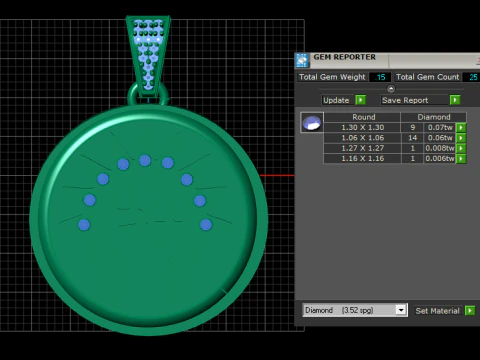Click the Total Gem Count value 25
The image size is (480, 360).
pyautogui.click(x=473, y=77)
